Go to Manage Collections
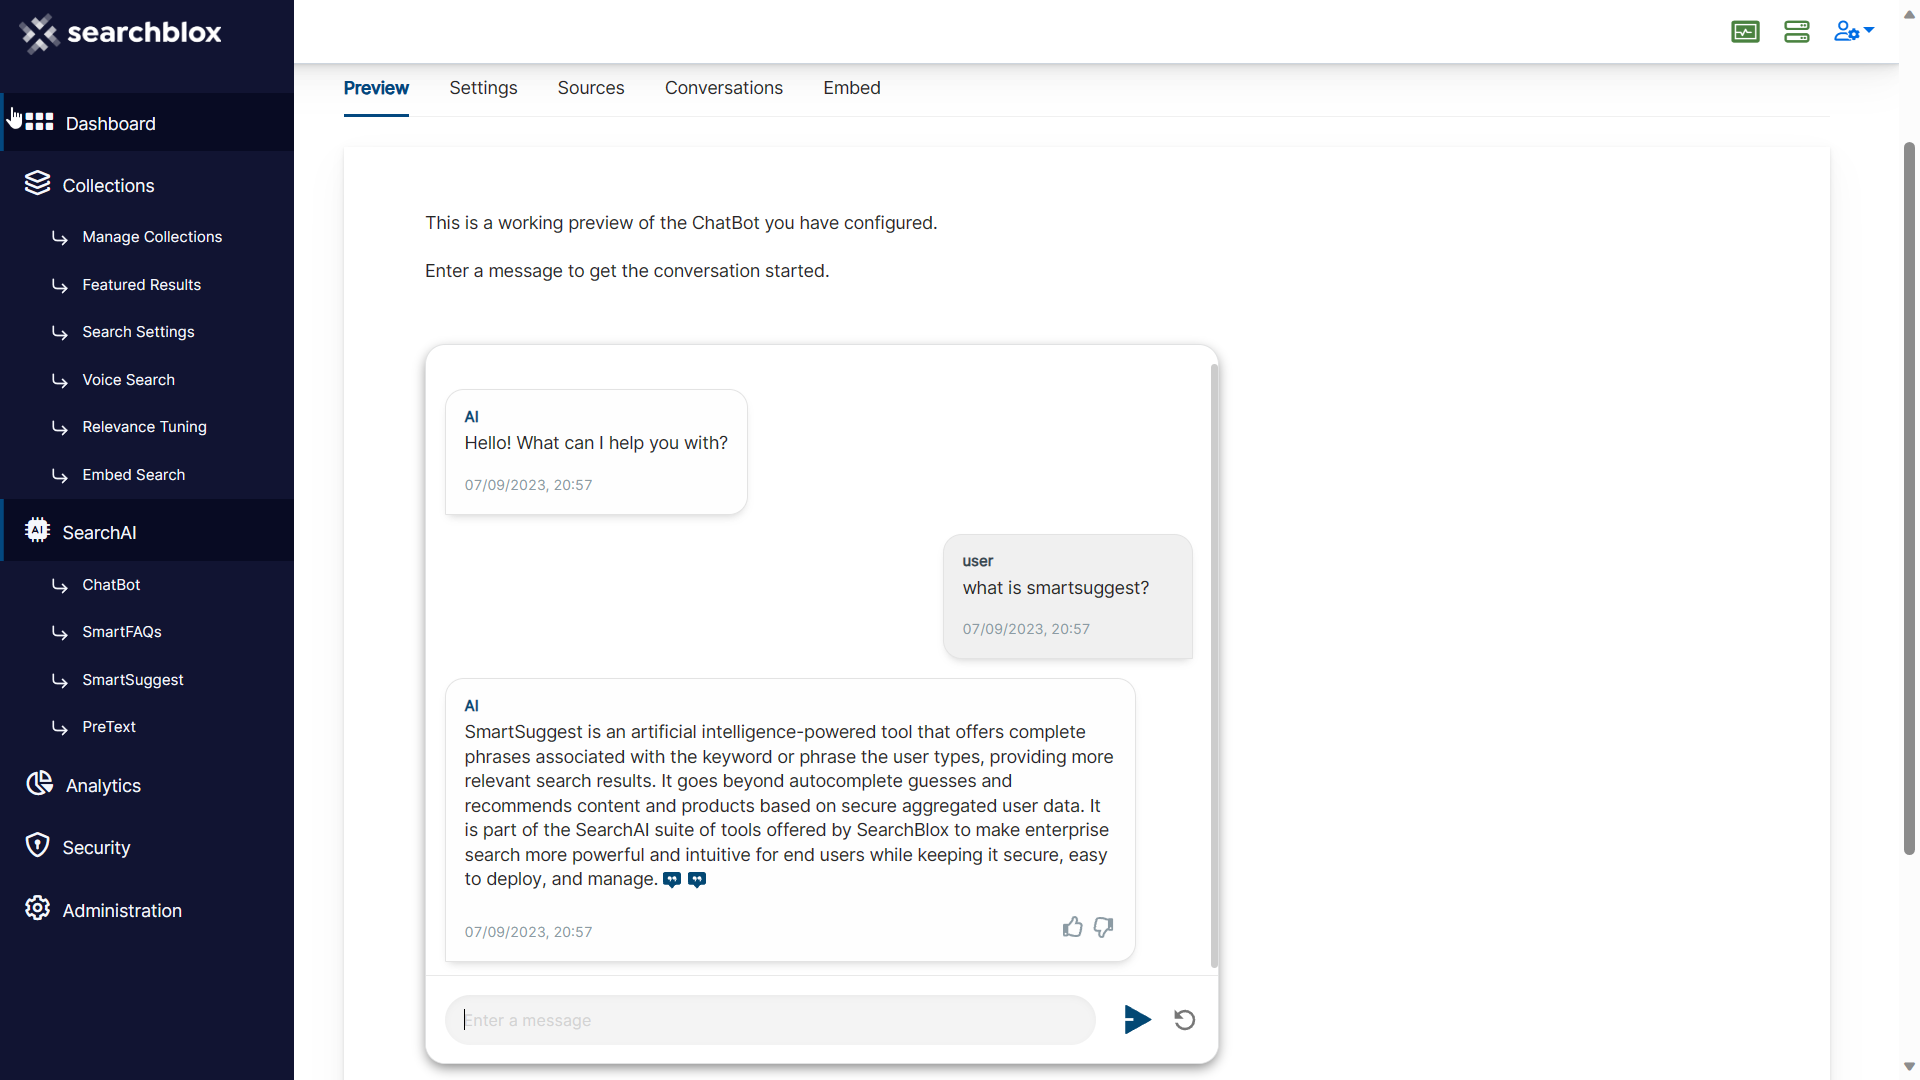The width and height of the screenshot is (1920, 1080). click(x=152, y=237)
